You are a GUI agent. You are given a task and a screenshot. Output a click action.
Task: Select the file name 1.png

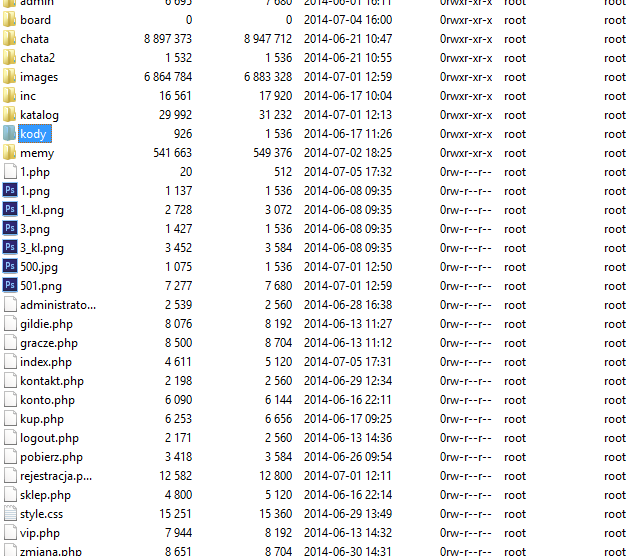pos(35,191)
